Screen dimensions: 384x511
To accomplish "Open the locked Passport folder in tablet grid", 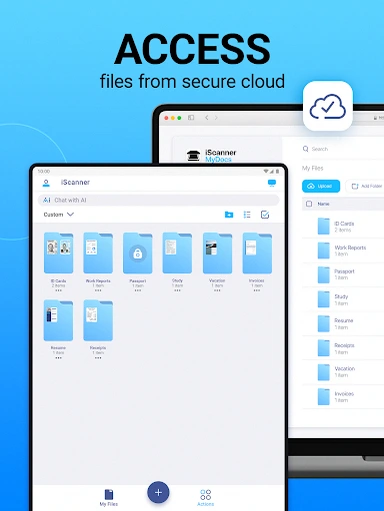I will pos(138,253).
